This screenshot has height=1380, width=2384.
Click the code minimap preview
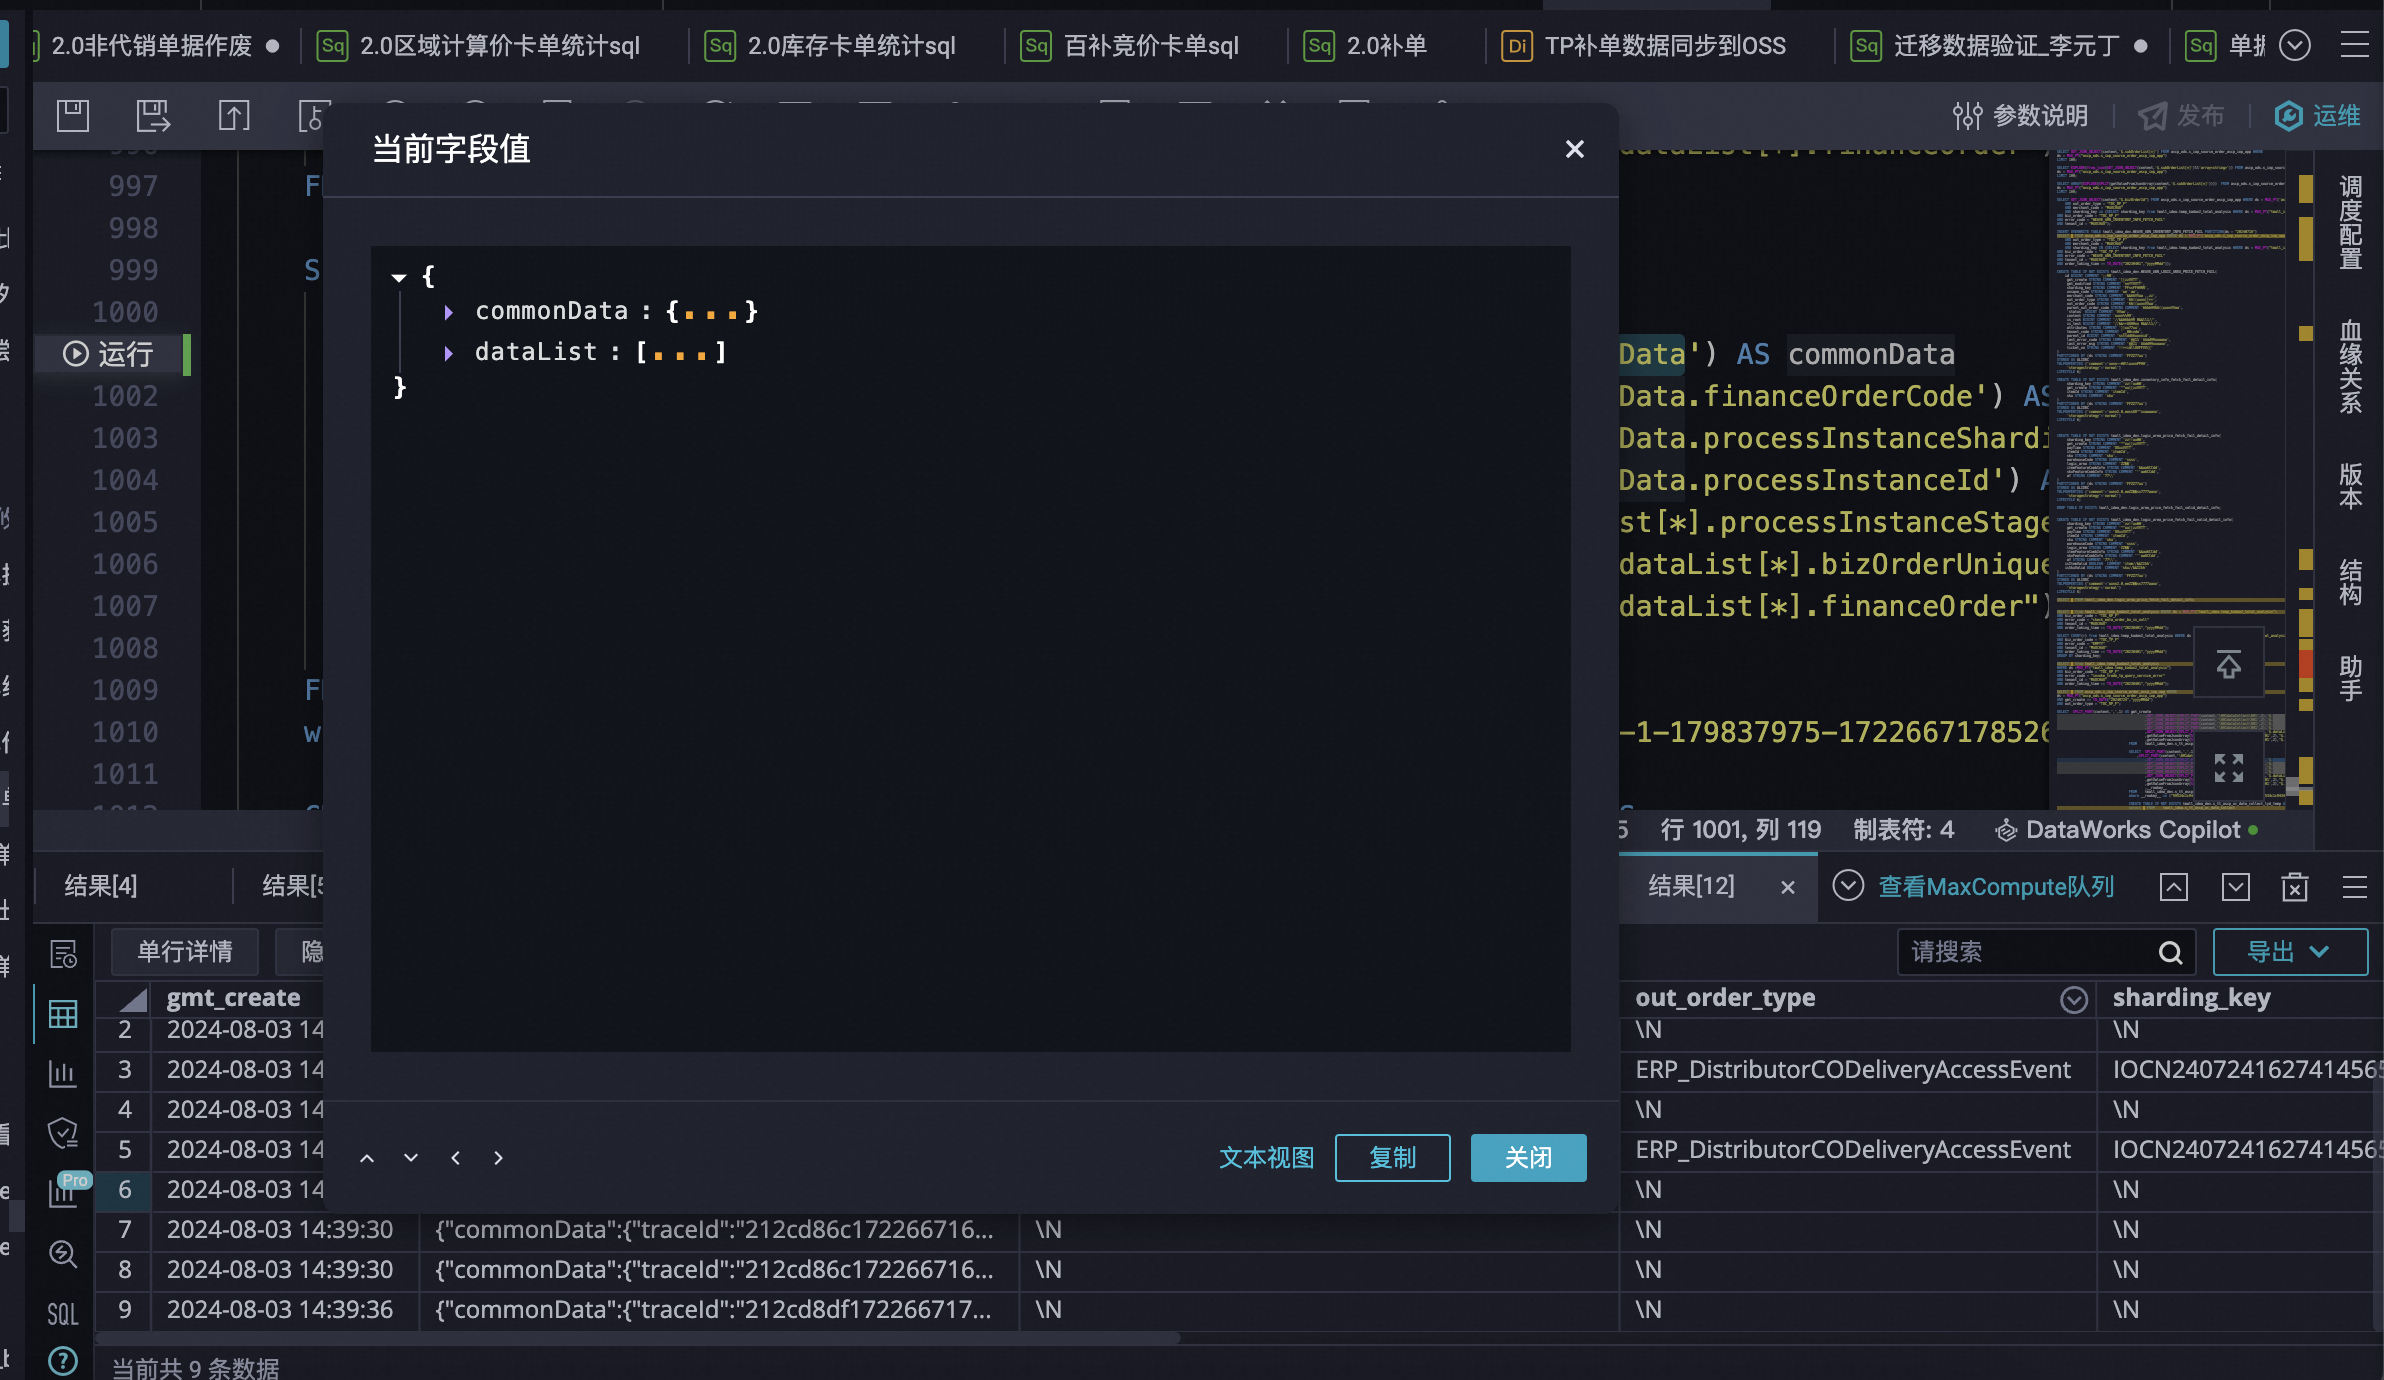(2170, 480)
